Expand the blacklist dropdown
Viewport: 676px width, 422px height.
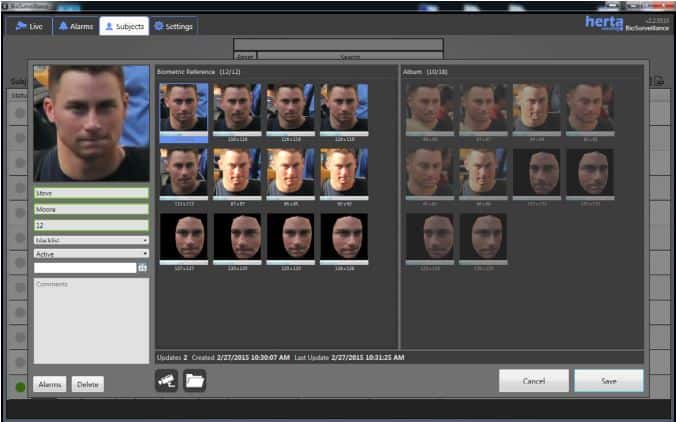pyautogui.click(x=91, y=240)
